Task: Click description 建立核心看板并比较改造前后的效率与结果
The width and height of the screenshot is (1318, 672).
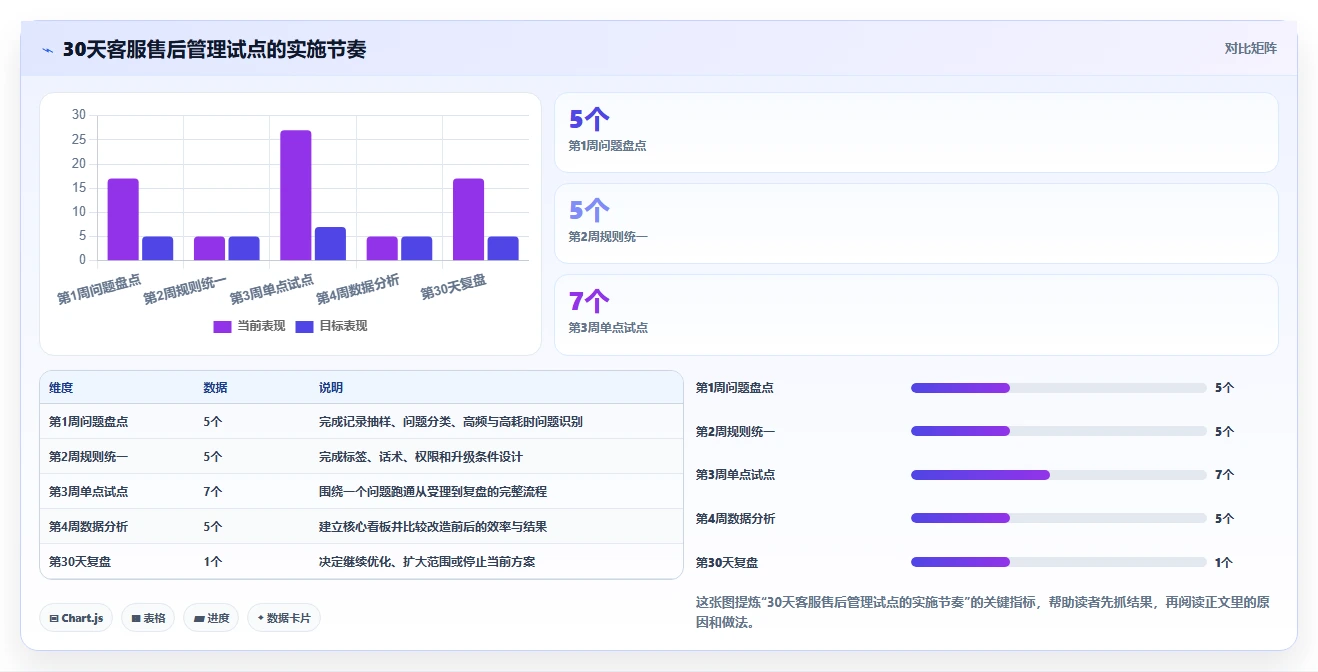Action: tap(433, 527)
